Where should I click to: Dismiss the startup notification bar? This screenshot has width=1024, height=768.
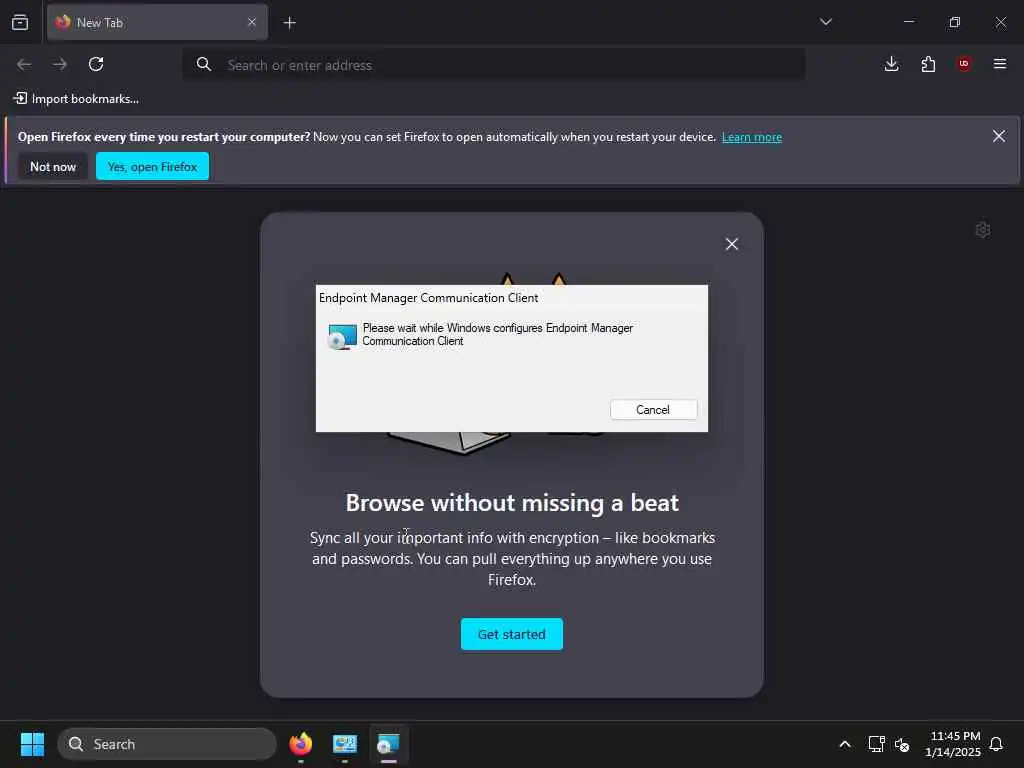(x=999, y=136)
